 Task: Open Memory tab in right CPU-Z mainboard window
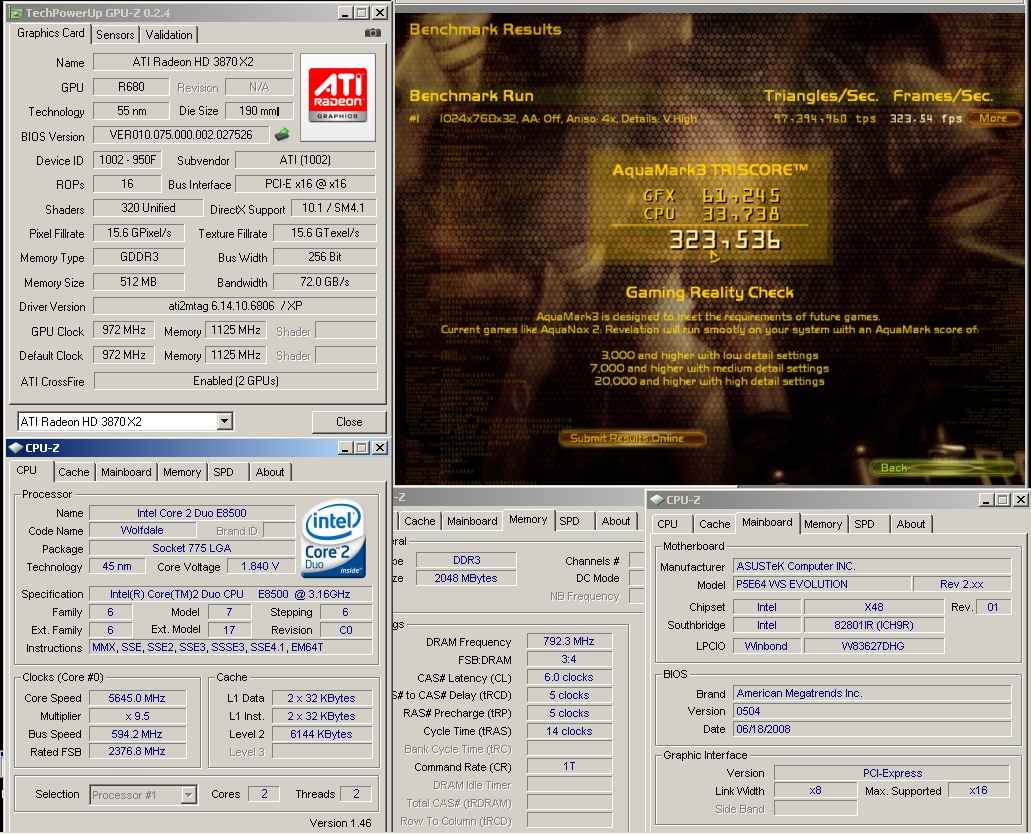click(823, 524)
